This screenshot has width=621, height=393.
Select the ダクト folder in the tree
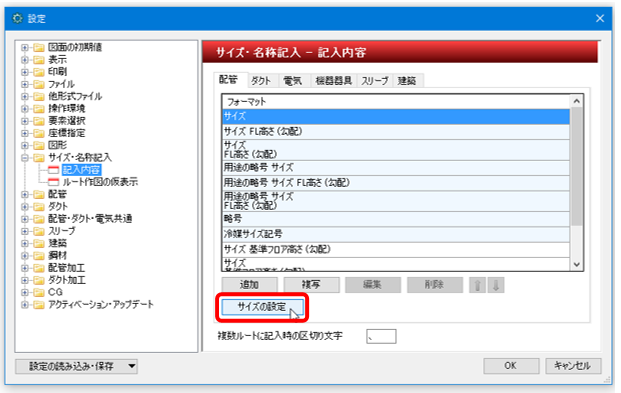click(x=58, y=207)
